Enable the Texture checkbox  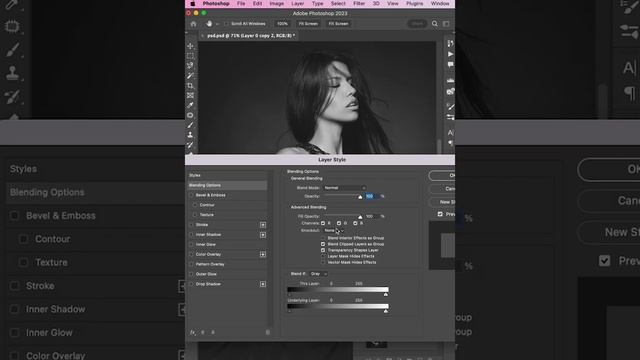point(195,215)
